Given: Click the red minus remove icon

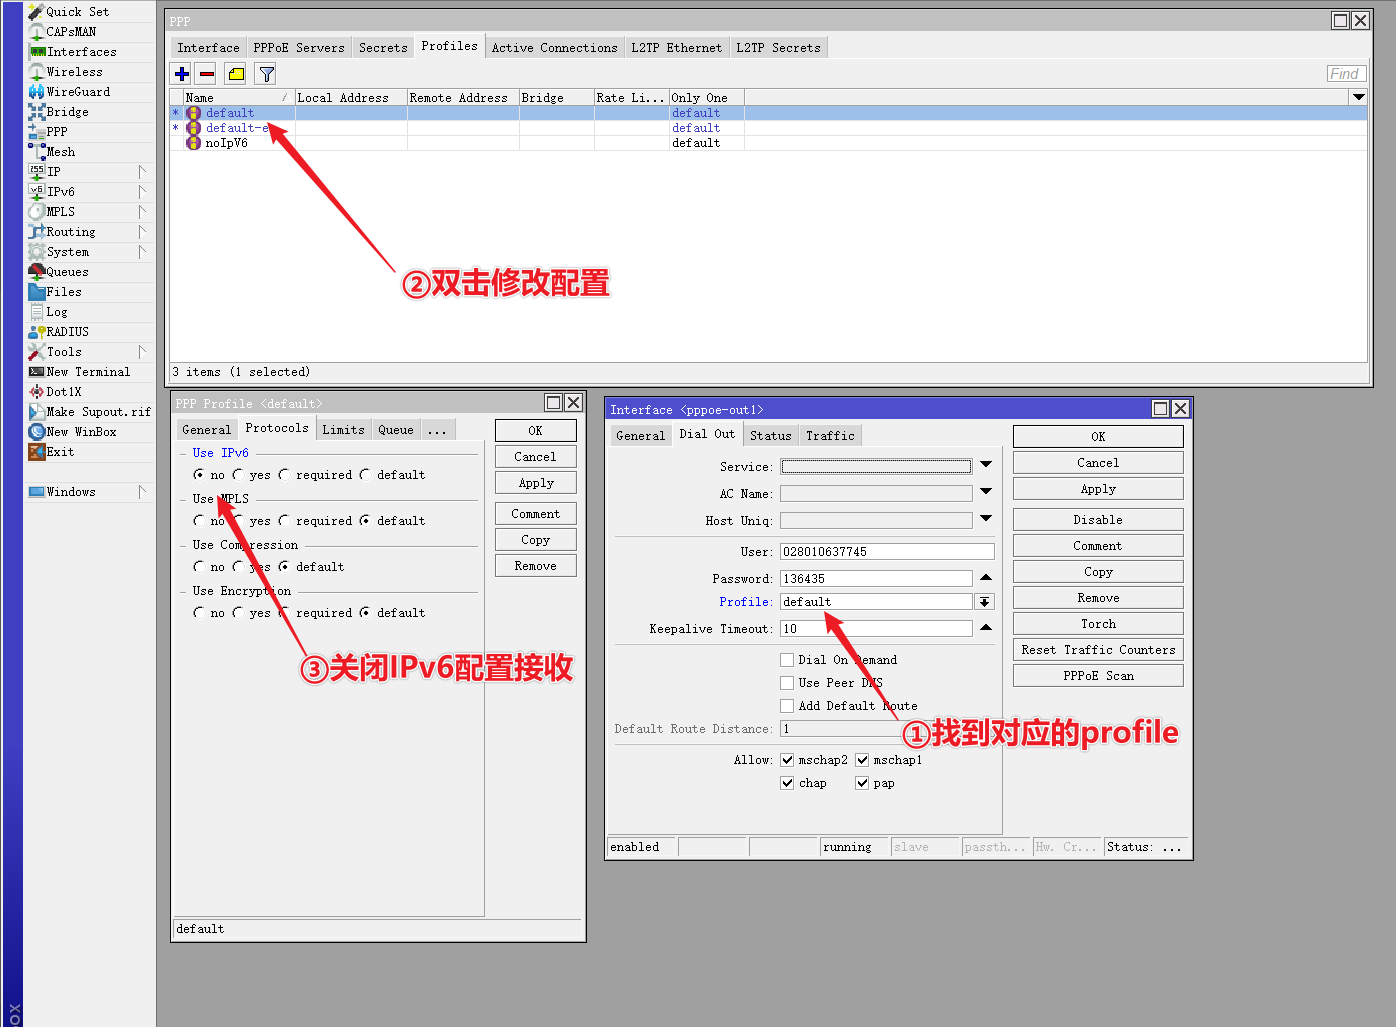Looking at the screenshot, I should pos(207,74).
